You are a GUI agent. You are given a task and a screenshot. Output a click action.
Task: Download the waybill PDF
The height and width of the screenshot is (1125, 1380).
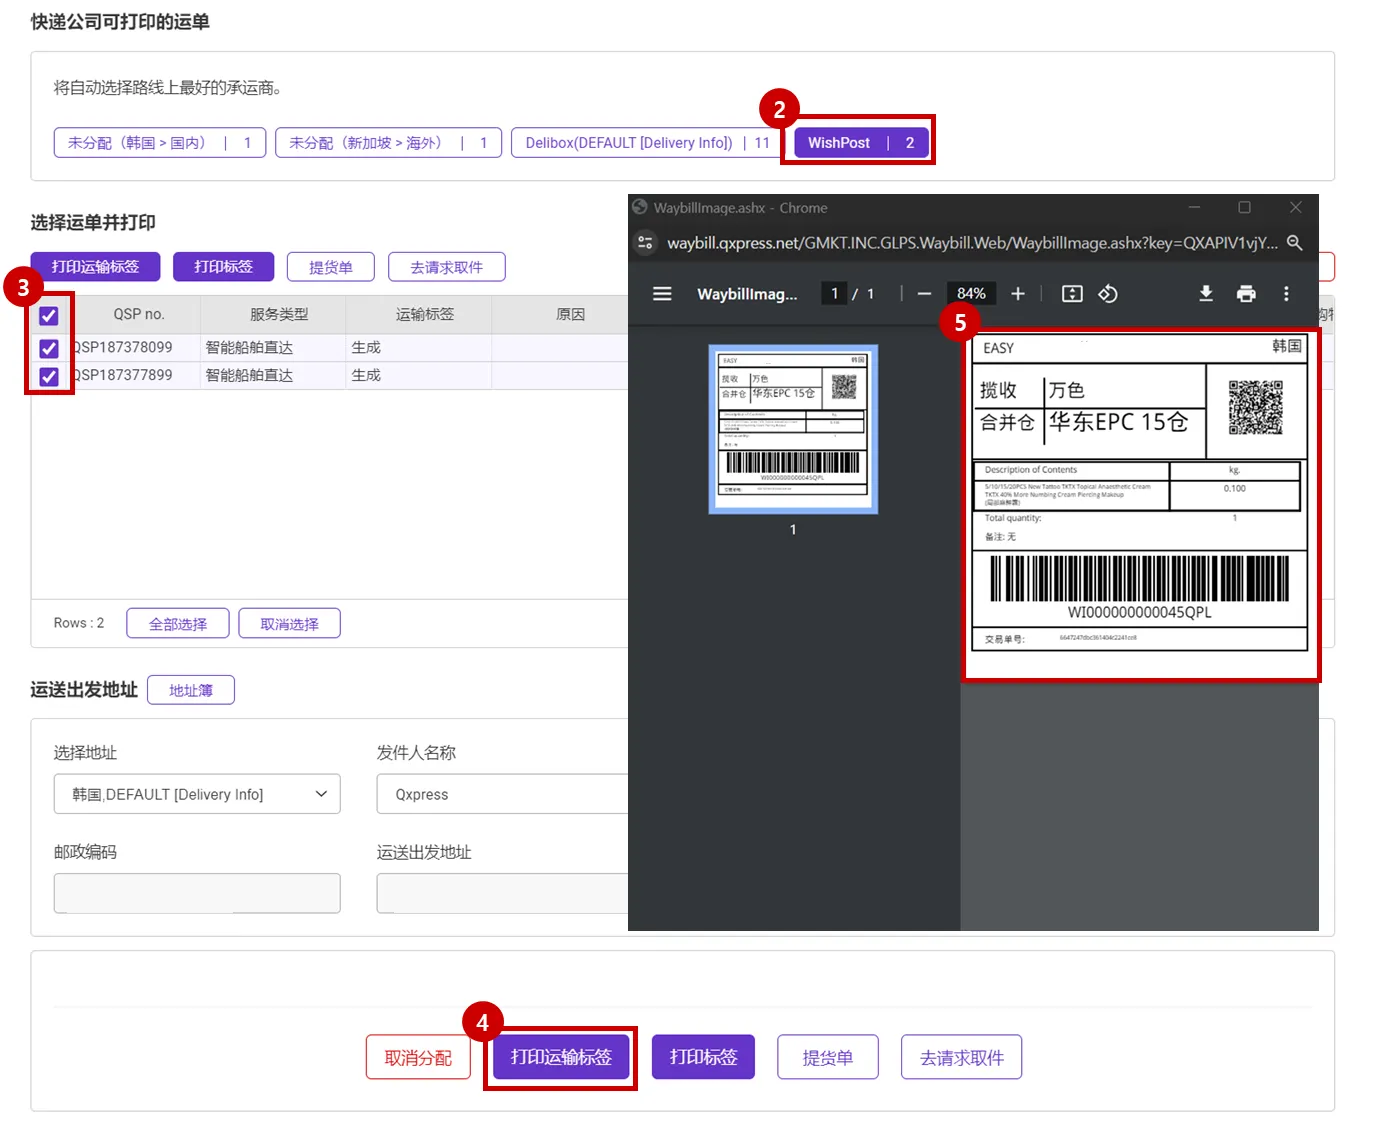point(1206,294)
